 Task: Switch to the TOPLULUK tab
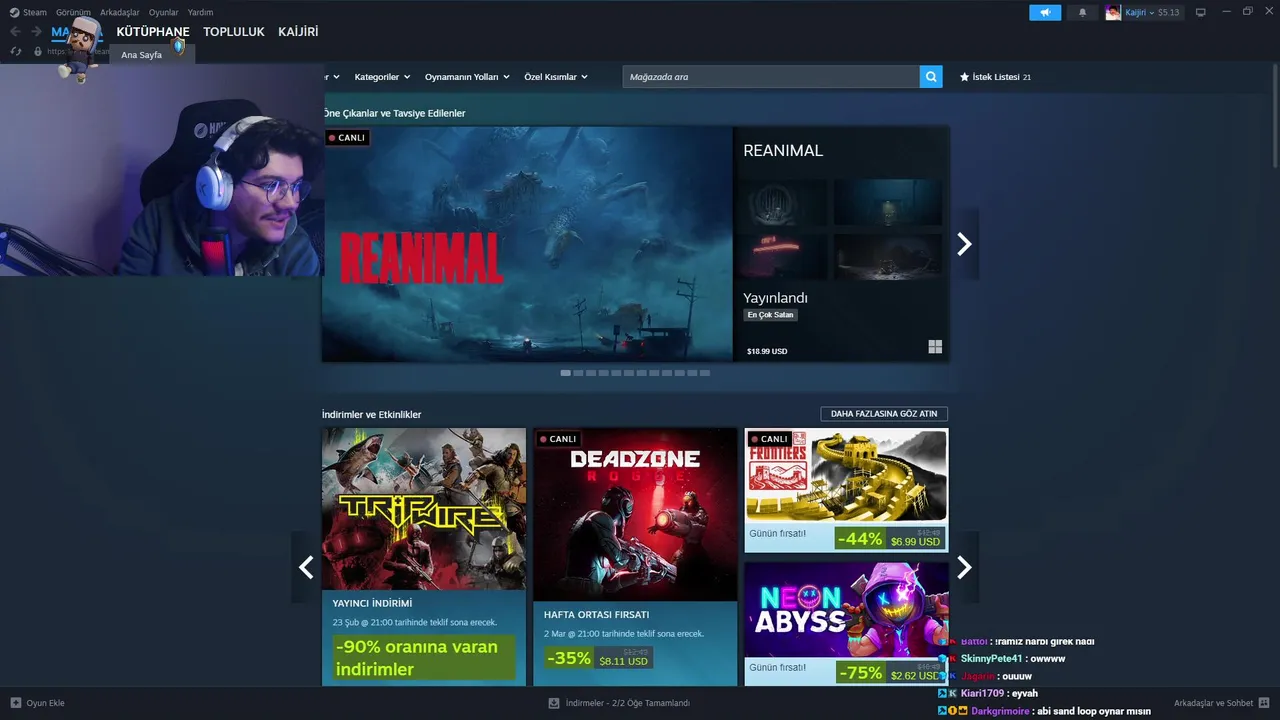click(234, 32)
